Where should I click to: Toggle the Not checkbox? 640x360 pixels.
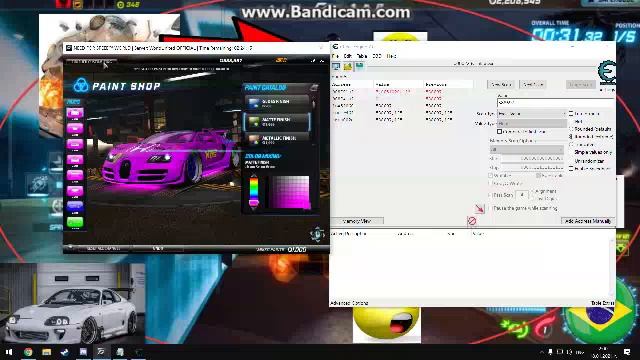tap(571, 121)
